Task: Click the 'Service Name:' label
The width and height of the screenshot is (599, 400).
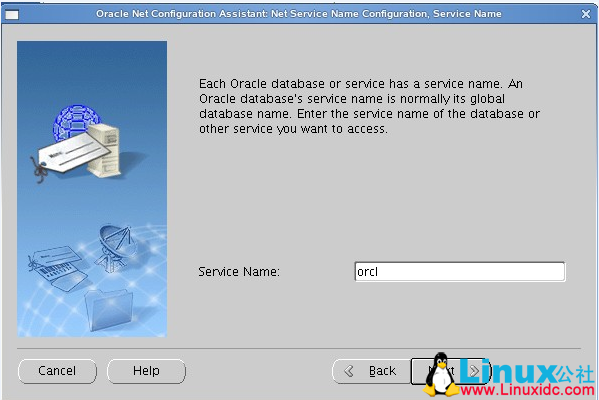Action: 239,272
